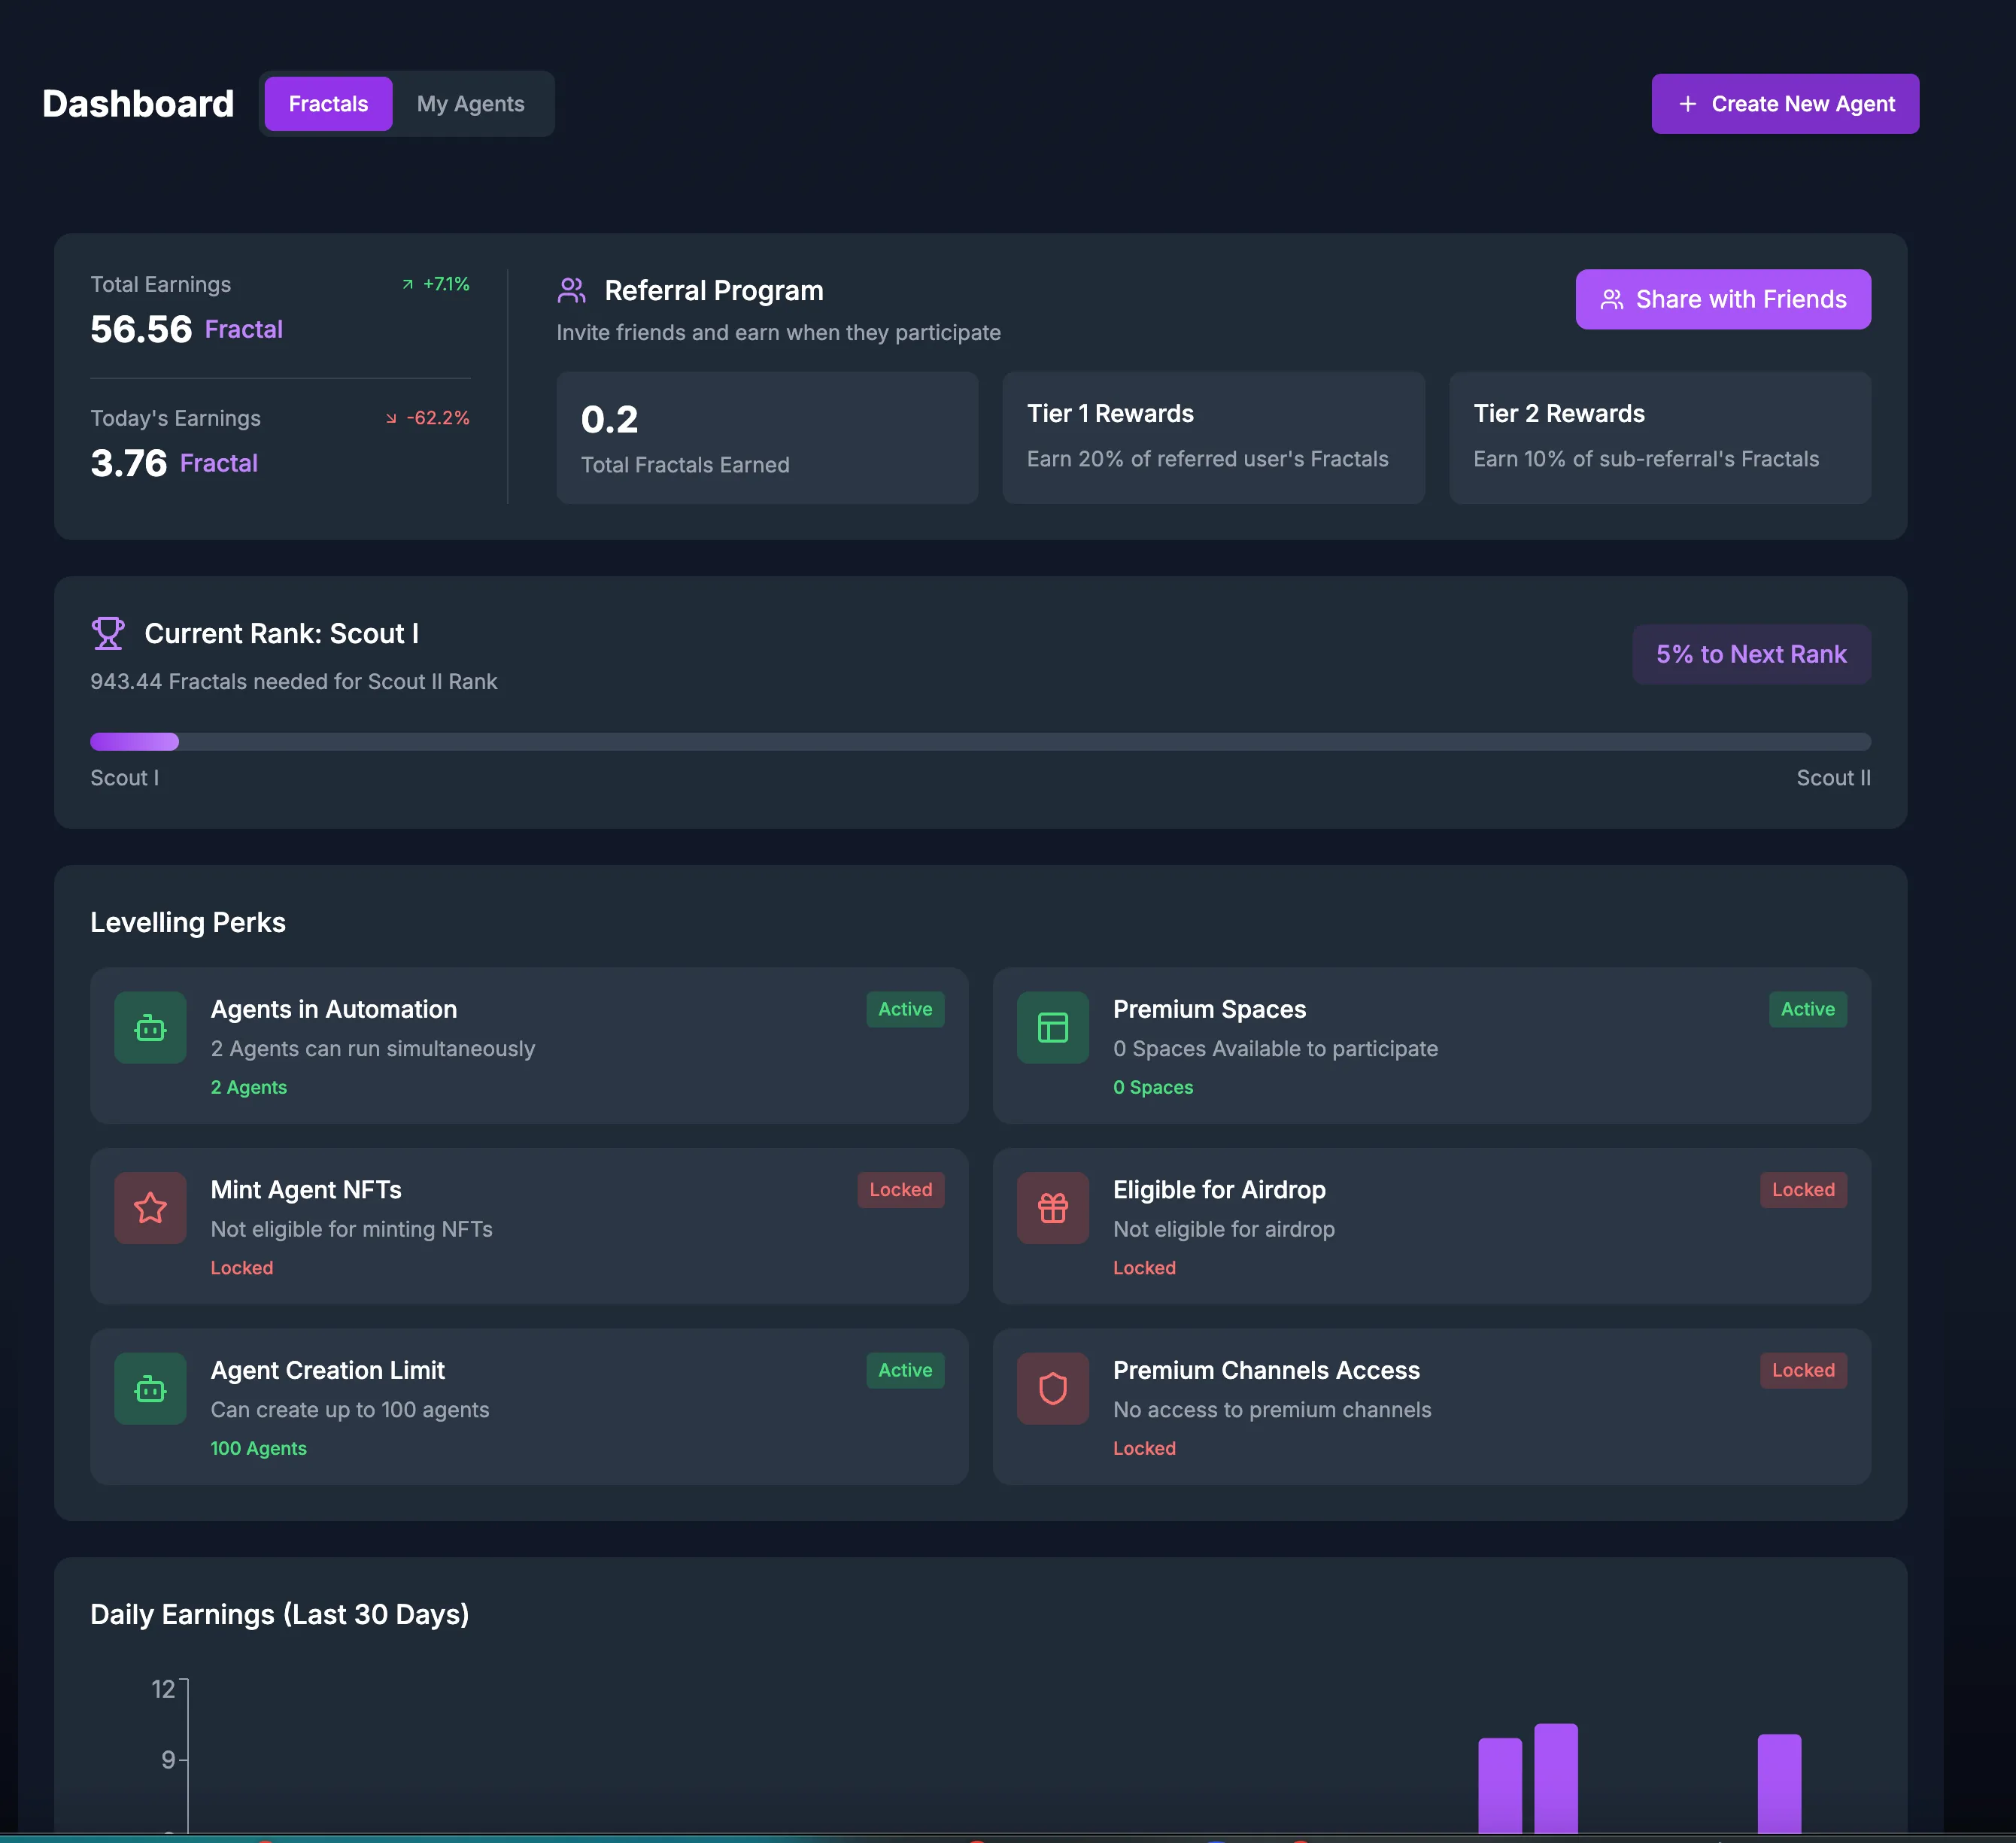2016x1843 pixels.
Task: Click the trophy icon beside Current Rank
Action: 108,633
